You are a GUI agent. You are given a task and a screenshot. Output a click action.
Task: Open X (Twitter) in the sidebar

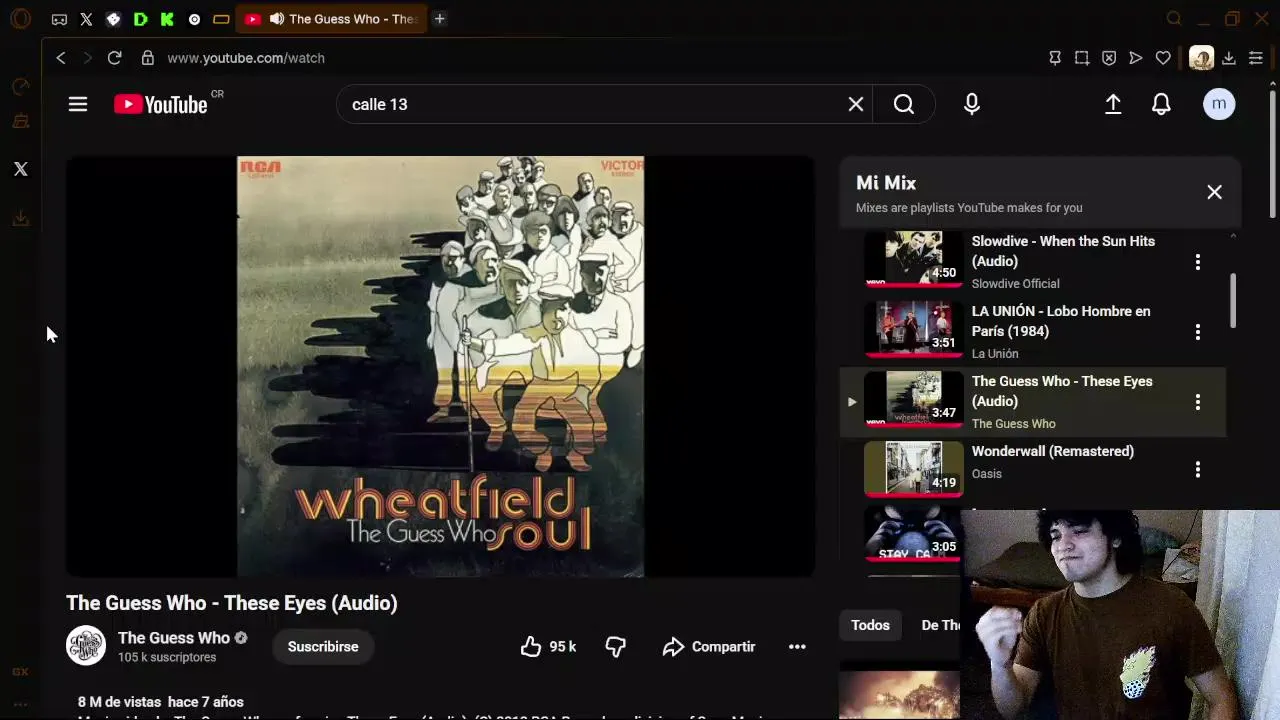[21, 169]
